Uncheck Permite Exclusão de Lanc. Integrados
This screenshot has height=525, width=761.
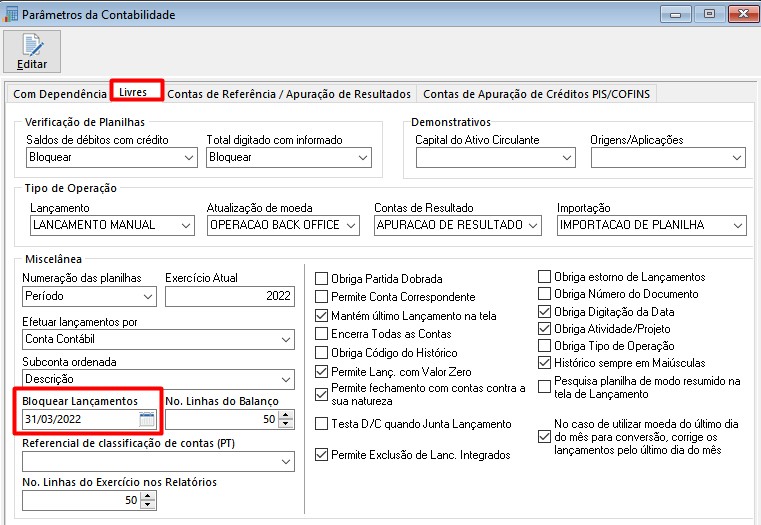(321, 455)
